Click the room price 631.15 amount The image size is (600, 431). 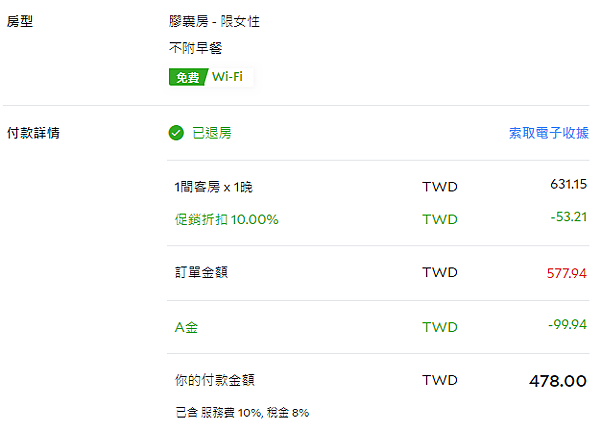[568, 184]
